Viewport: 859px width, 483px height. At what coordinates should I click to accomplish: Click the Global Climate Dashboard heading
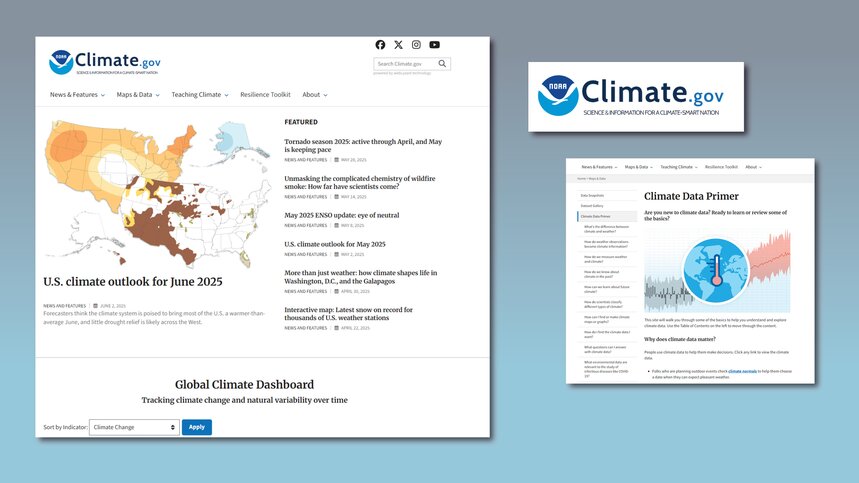point(244,384)
